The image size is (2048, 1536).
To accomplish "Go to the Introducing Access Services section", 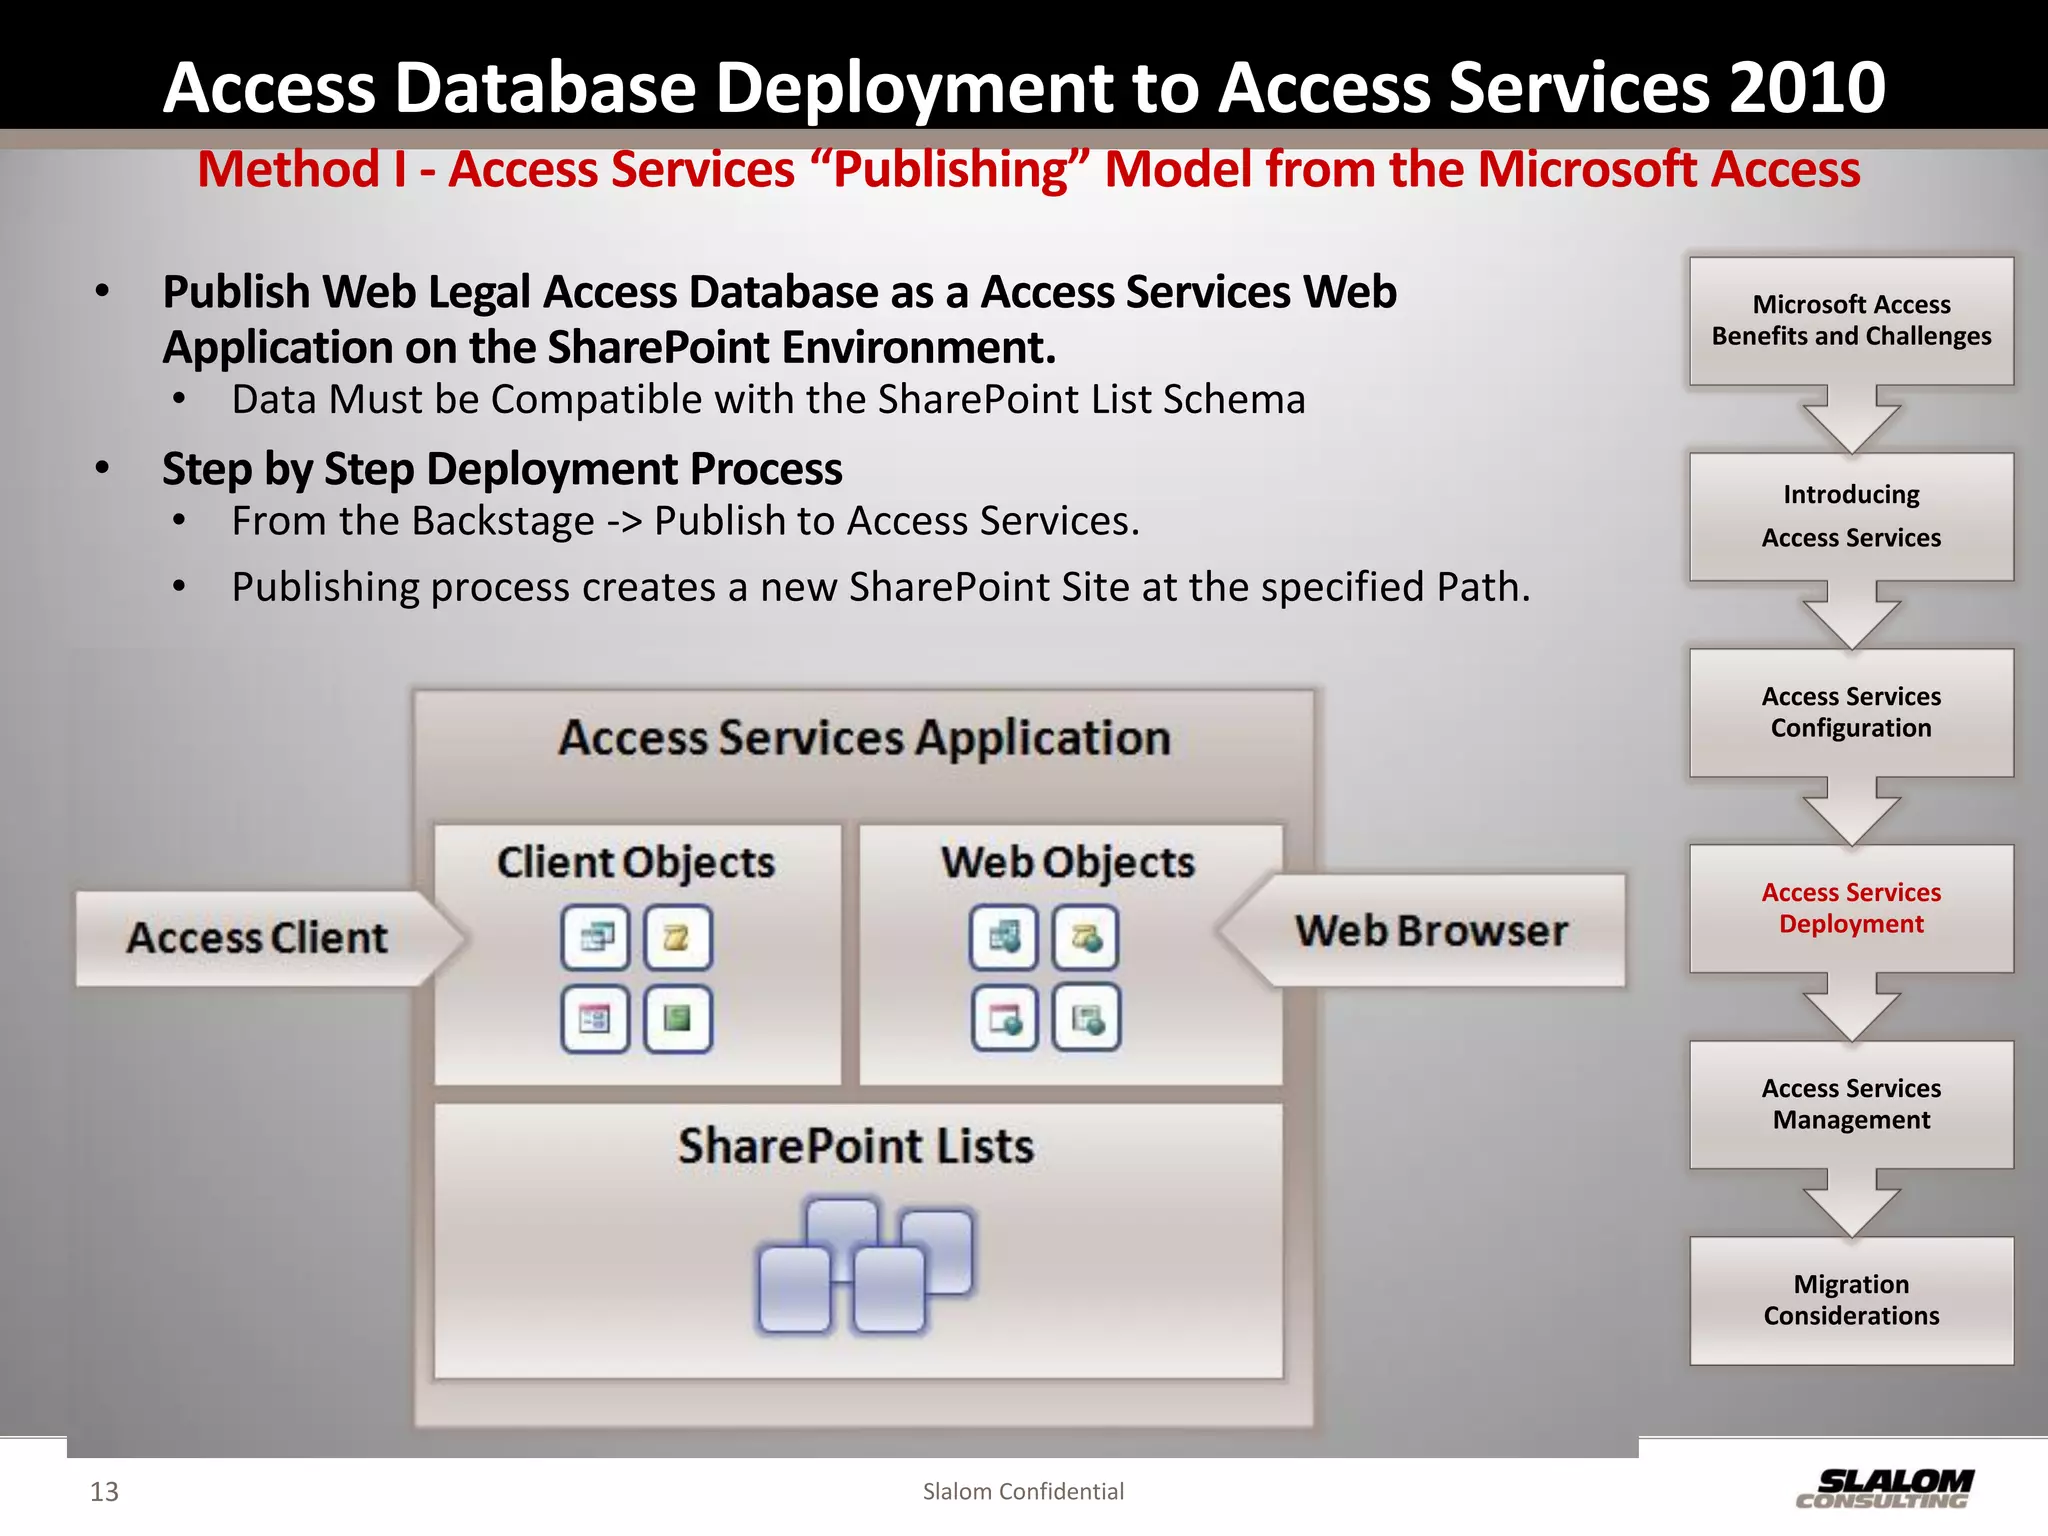I will click(1851, 517).
